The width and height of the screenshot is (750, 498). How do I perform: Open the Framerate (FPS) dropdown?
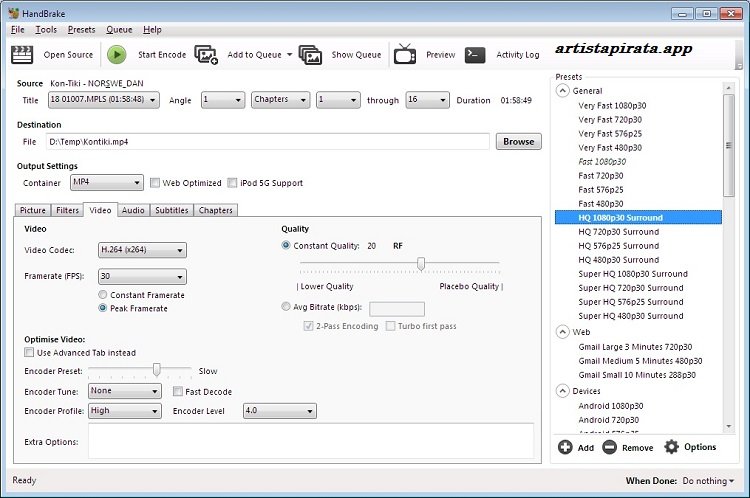click(x=142, y=277)
